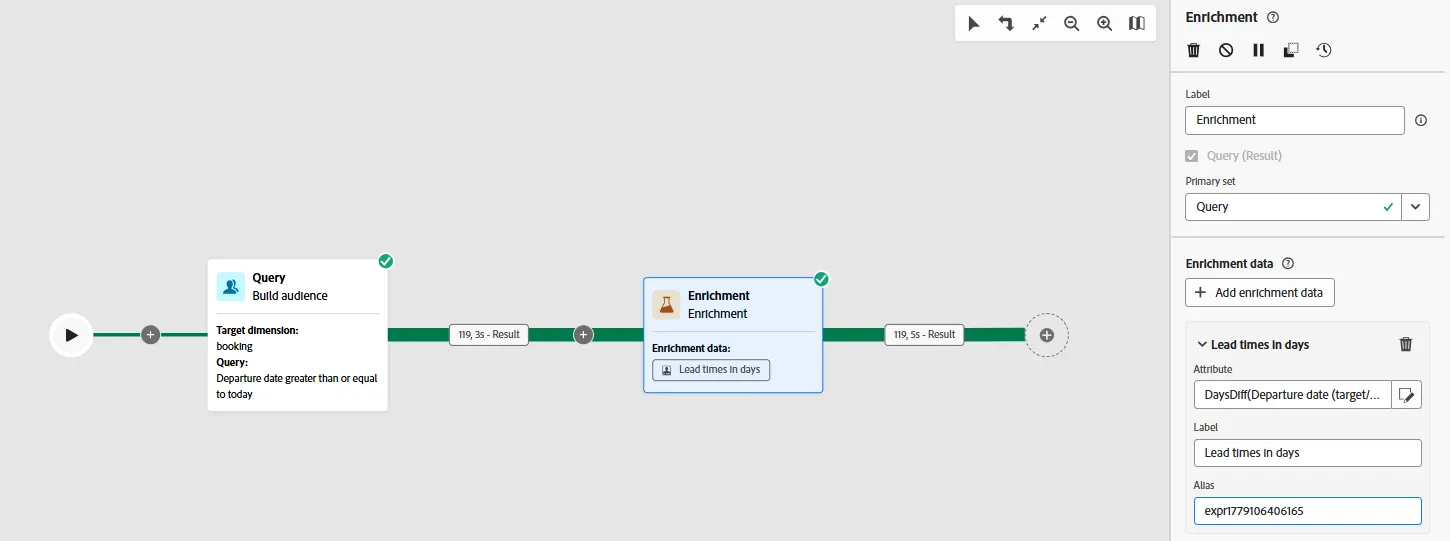Click the copy/duplicate activity icon
Viewport: 1450px width, 541px height.
1291,50
